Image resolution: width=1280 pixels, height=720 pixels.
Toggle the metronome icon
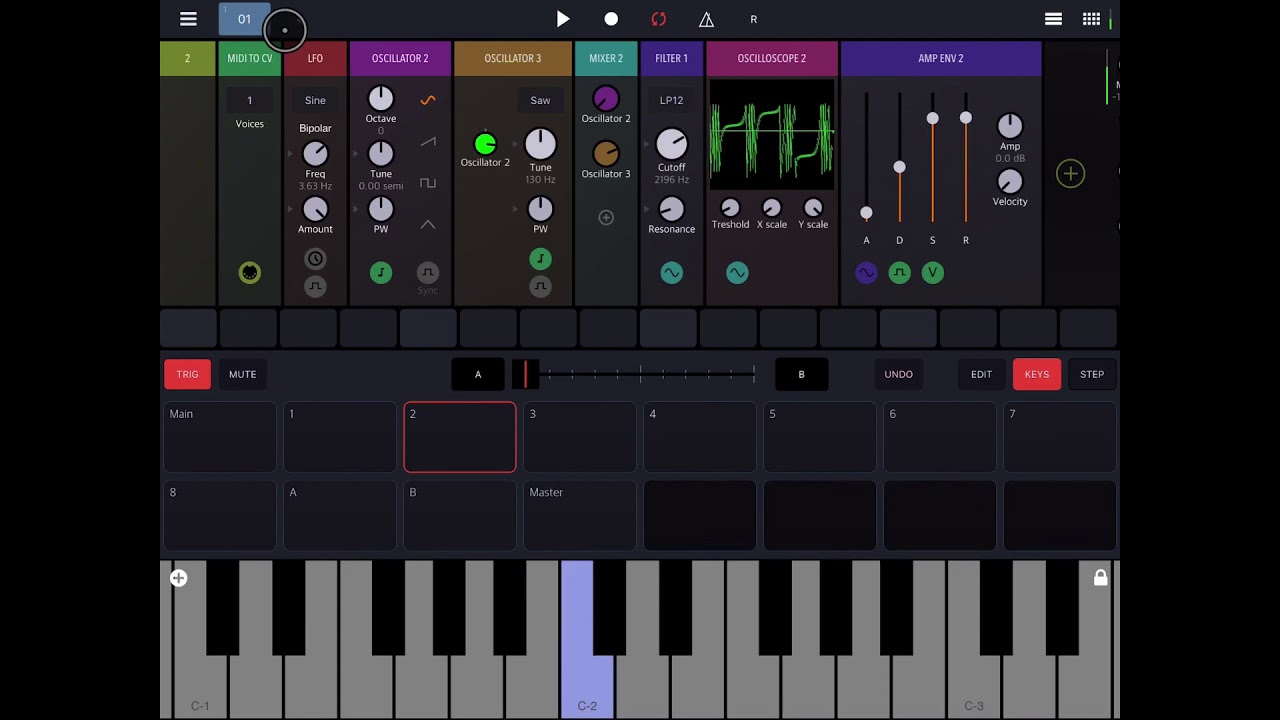(x=706, y=19)
